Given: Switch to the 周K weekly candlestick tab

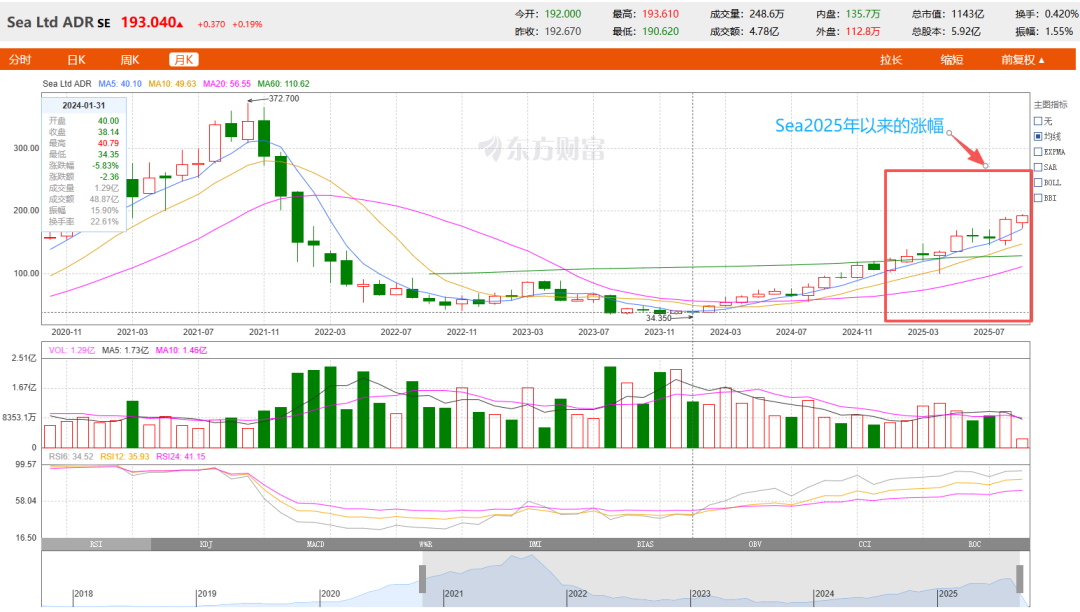Looking at the screenshot, I should [128, 59].
